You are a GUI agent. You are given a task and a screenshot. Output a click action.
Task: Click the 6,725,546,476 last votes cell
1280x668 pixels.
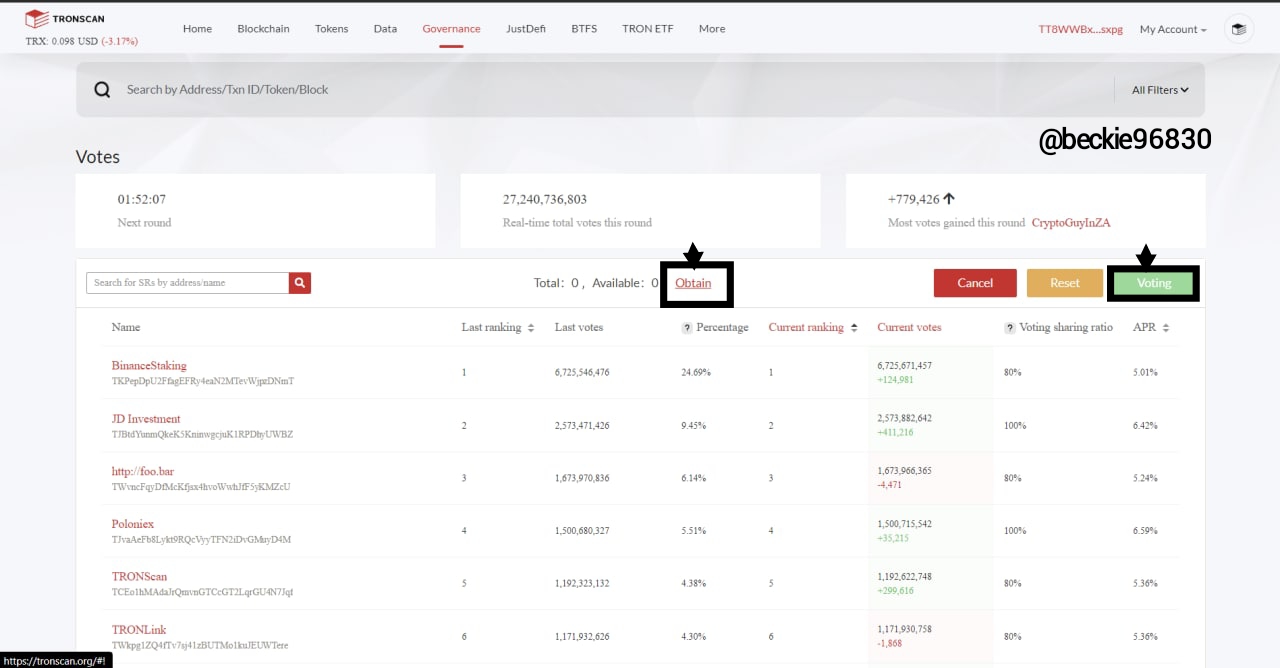pos(582,372)
